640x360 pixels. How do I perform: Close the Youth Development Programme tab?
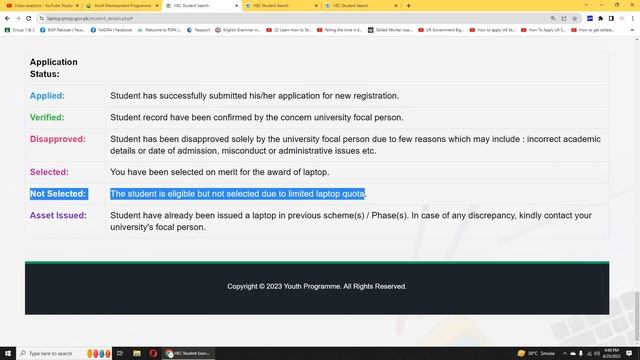[157, 6]
